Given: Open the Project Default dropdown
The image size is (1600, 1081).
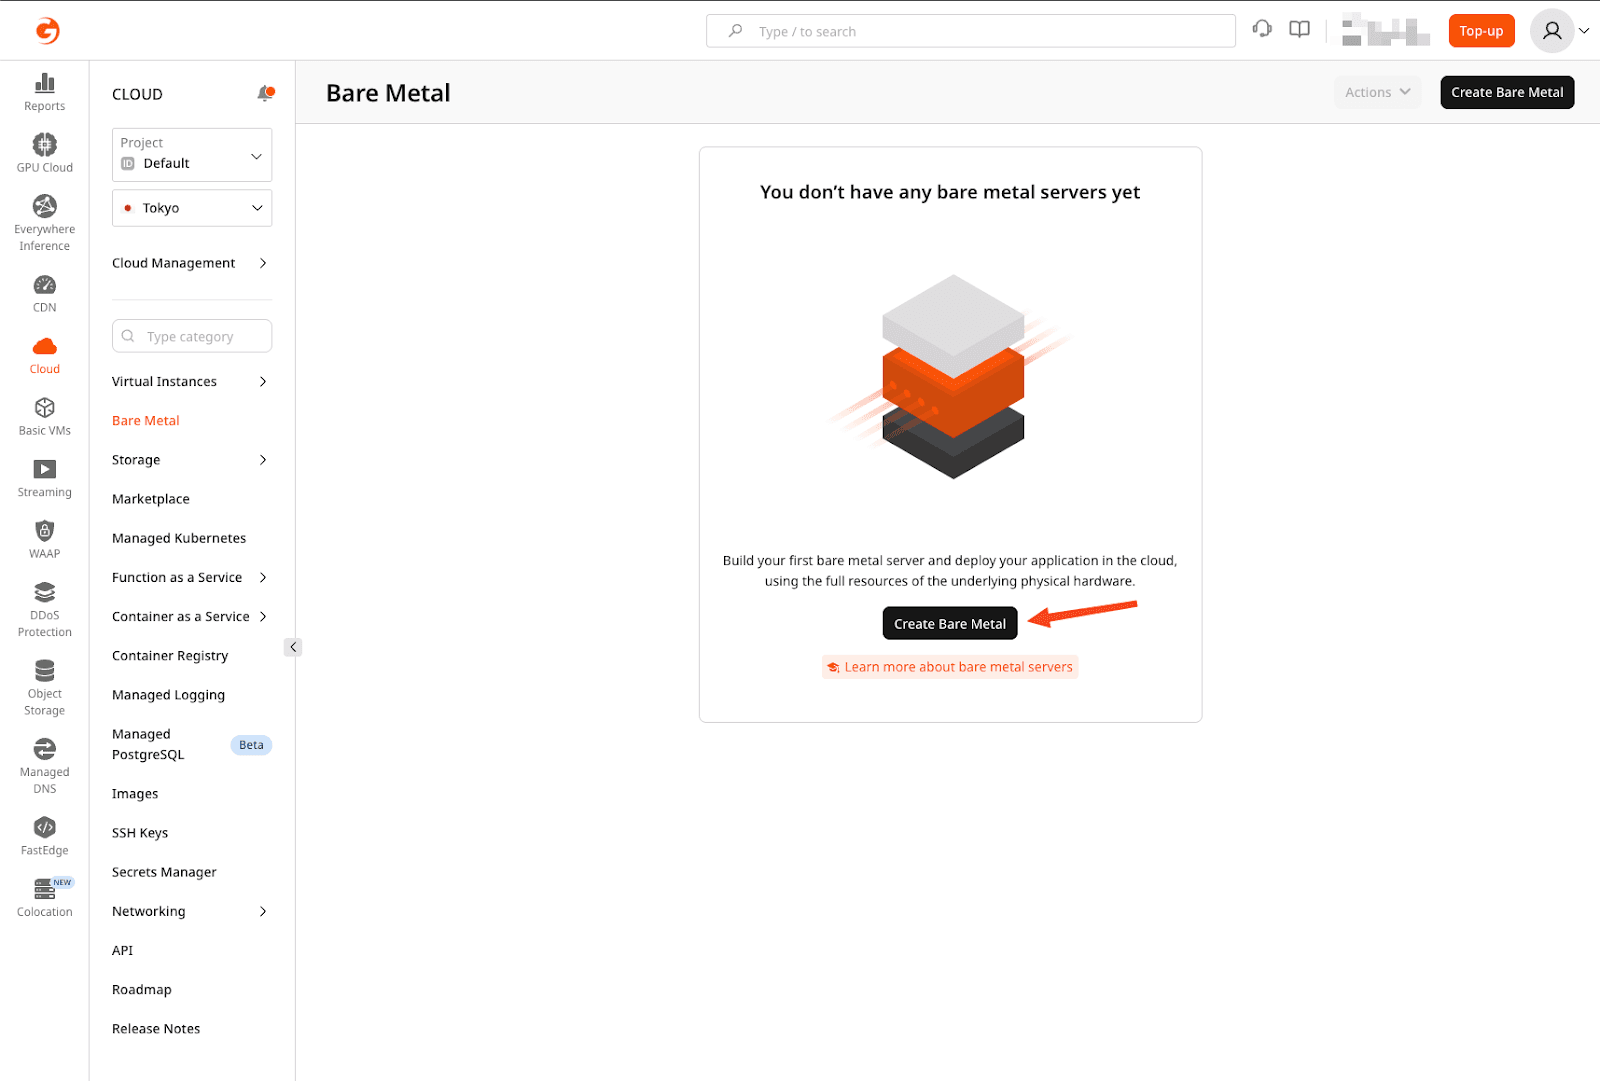Looking at the screenshot, I should pyautogui.click(x=192, y=155).
